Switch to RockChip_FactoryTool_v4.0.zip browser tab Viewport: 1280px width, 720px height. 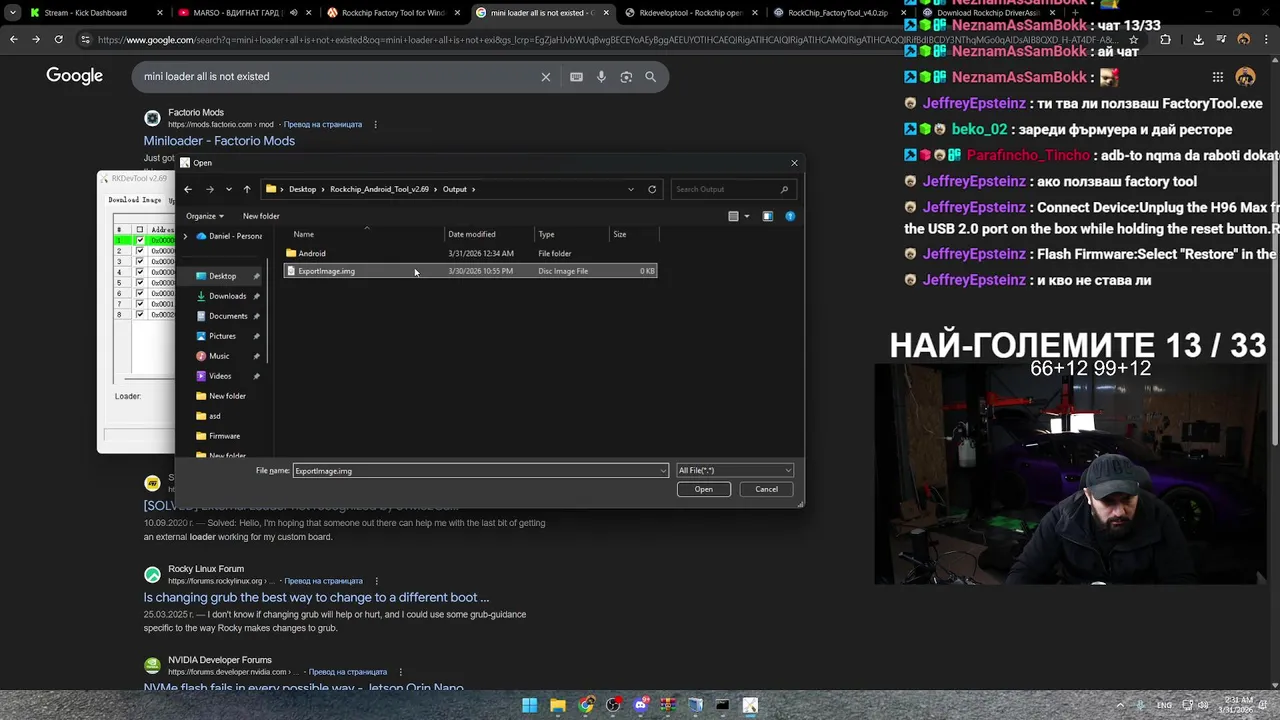[x=836, y=13]
